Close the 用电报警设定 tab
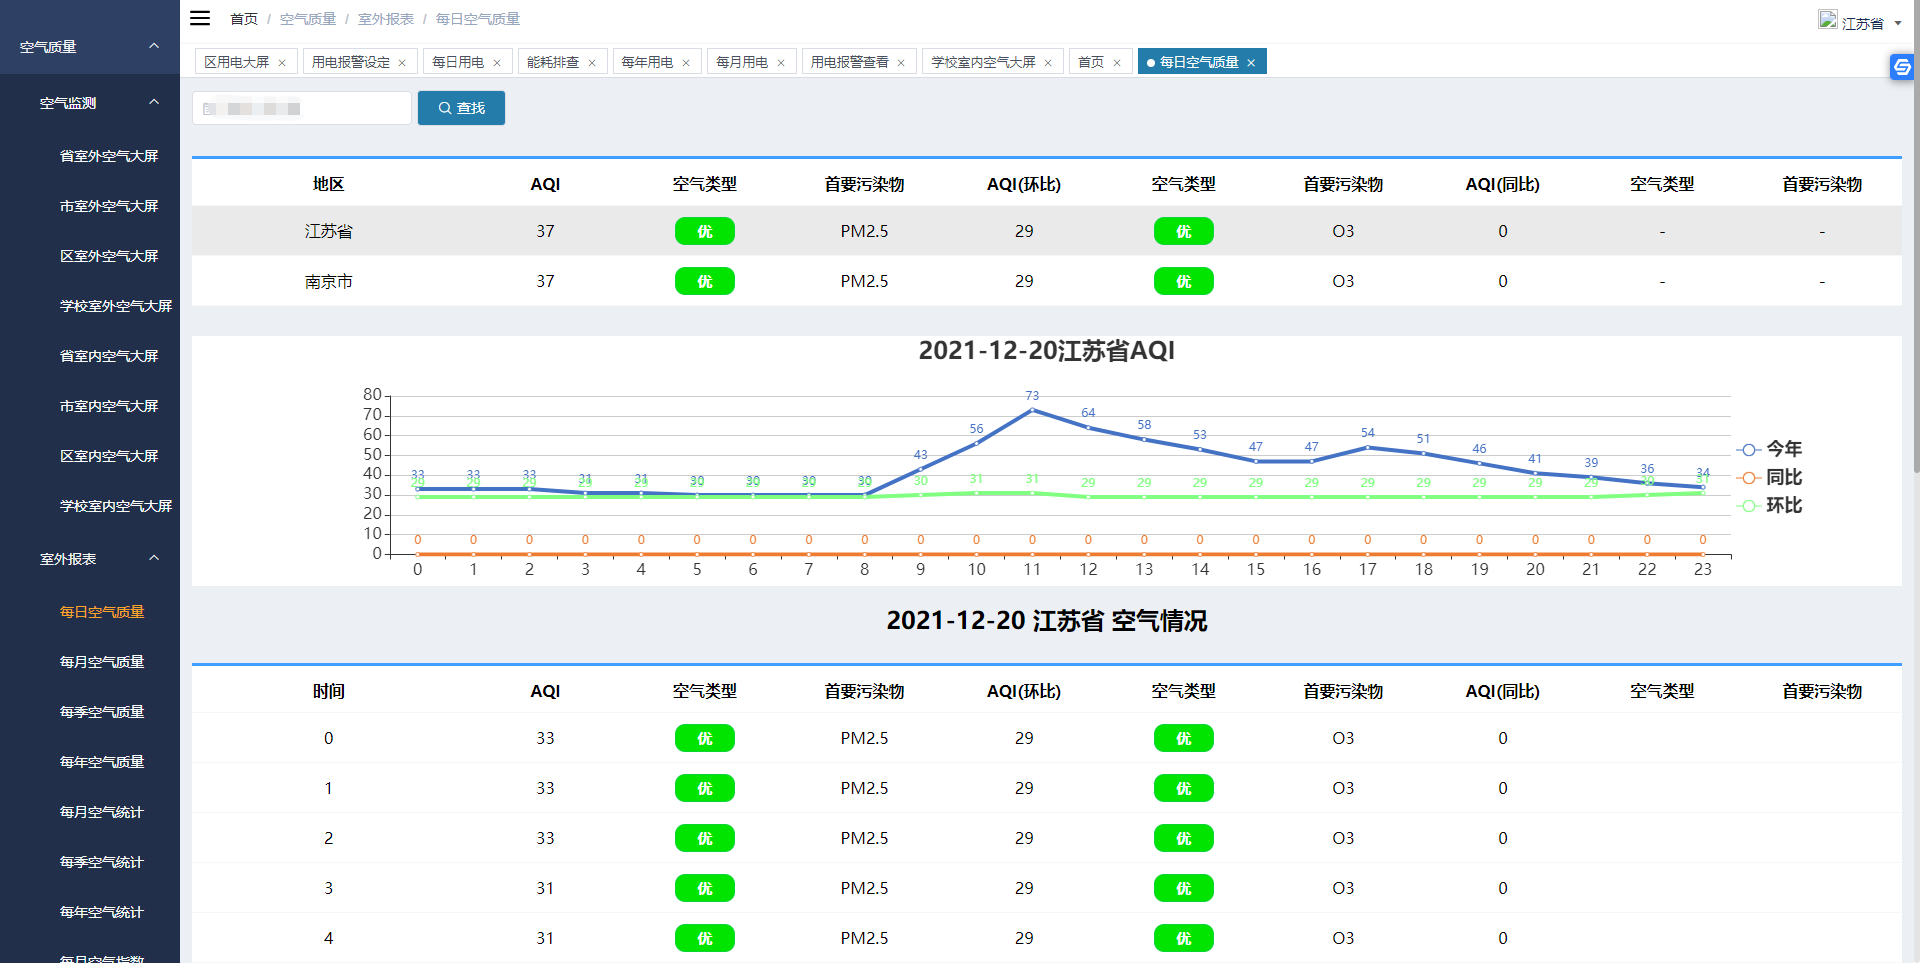Image resolution: width=1920 pixels, height=963 pixels. pos(402,63)
